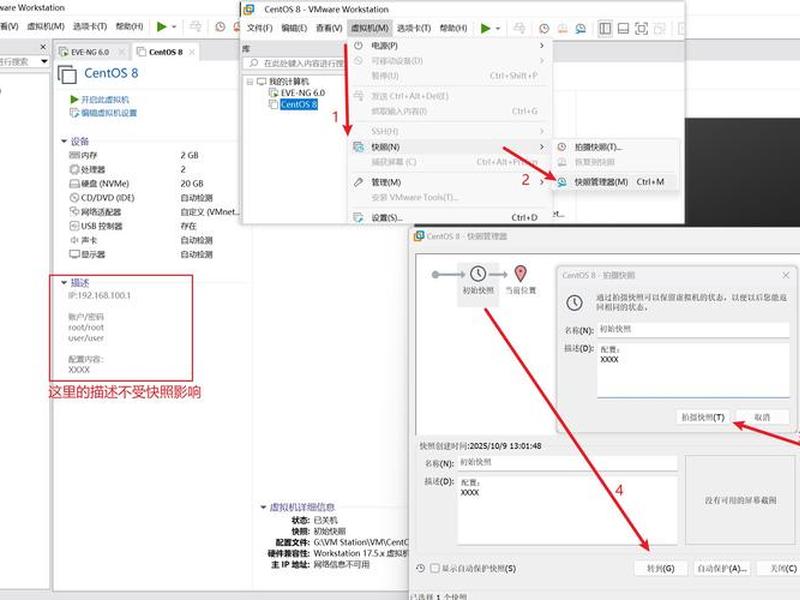Click 虚拟机(M) menu in CentOS 8 window

(x=369, y=28)
